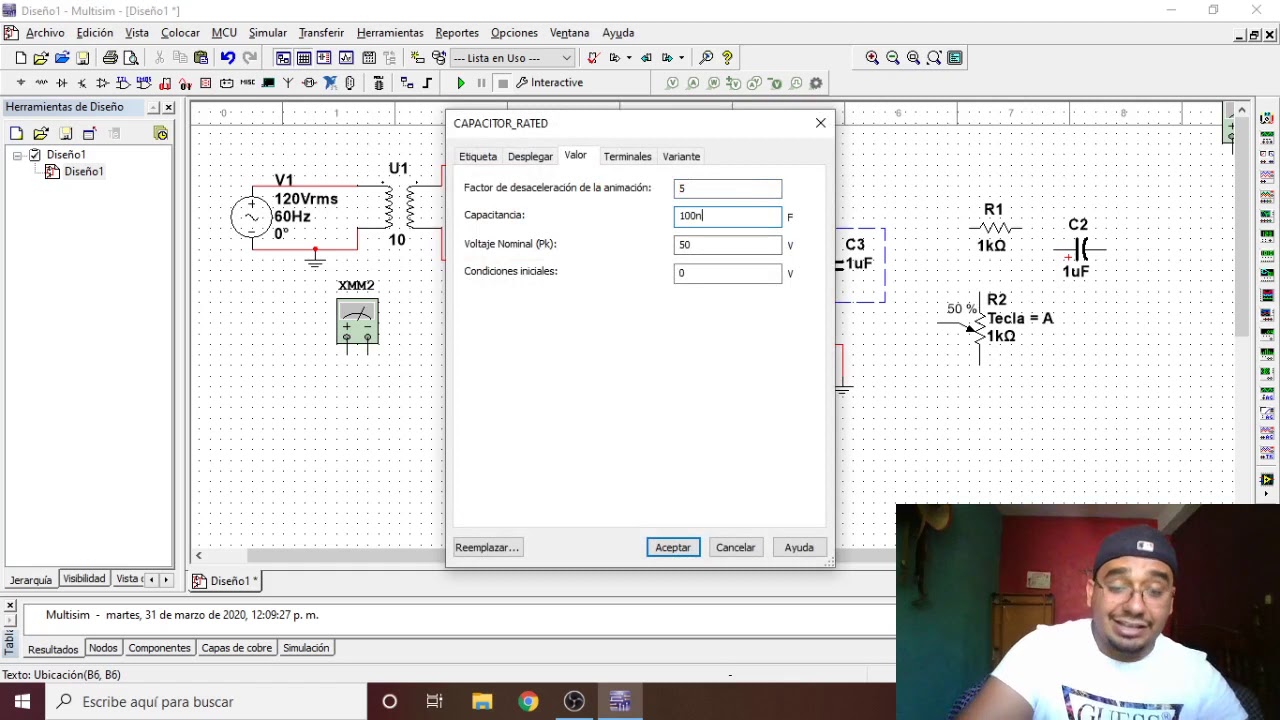Switch to the Desplegar tab

530,157
